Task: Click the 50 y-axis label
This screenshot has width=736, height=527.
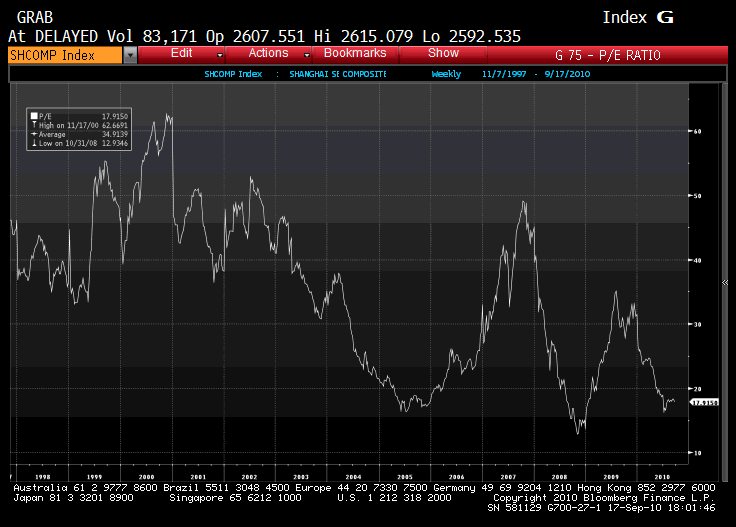Action: (x=698, y=196)
